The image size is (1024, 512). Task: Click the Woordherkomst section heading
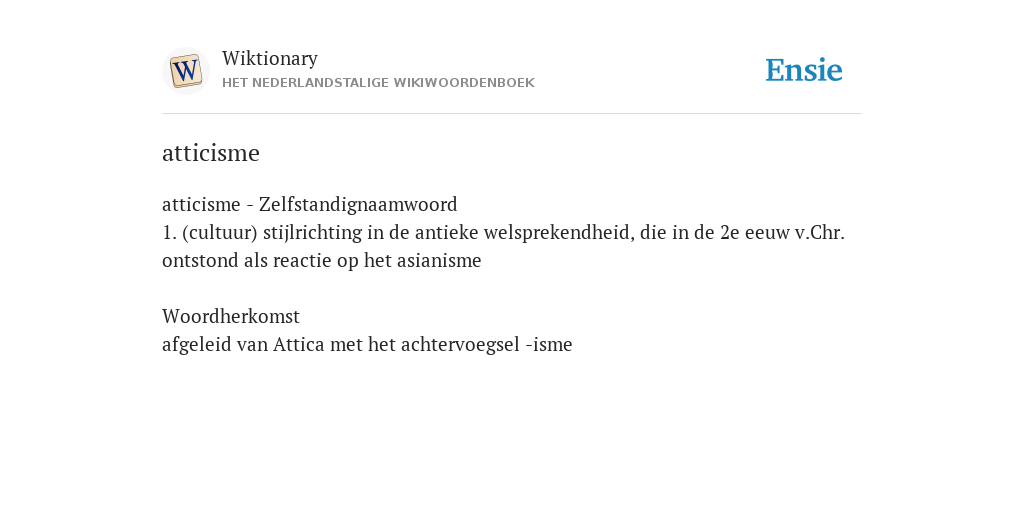pos(231,317)
